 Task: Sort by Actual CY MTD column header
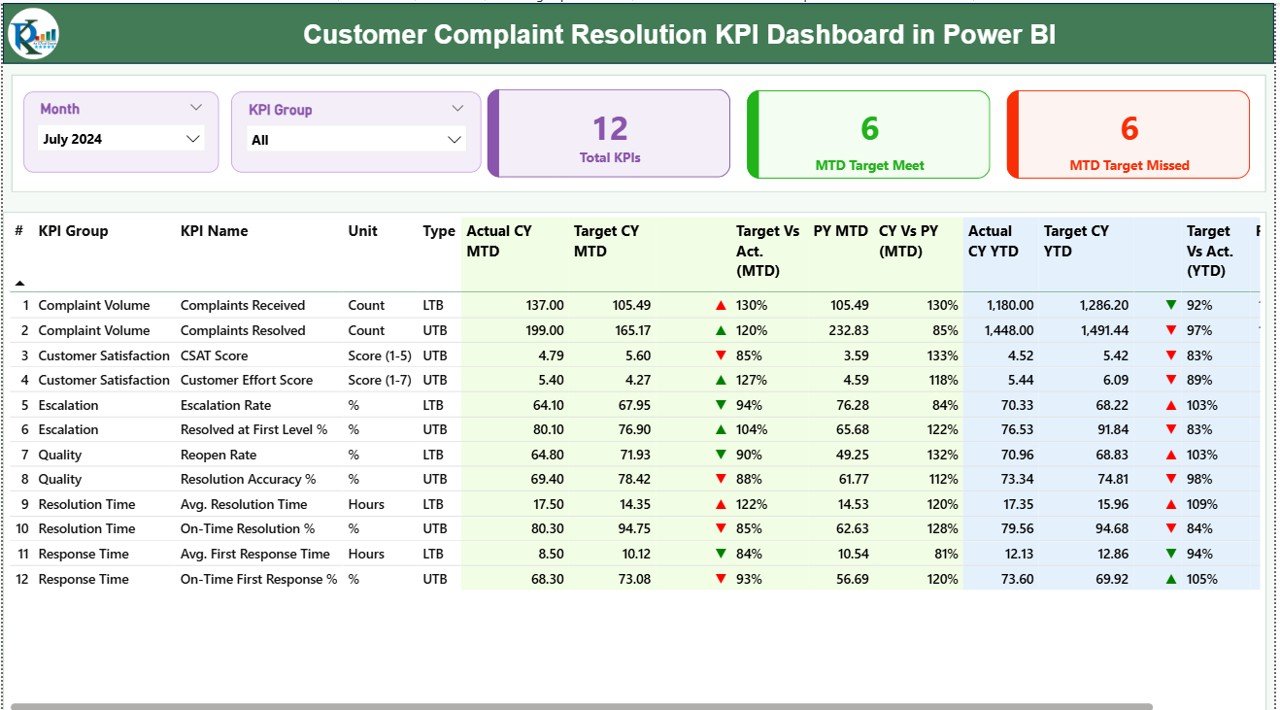499,241
